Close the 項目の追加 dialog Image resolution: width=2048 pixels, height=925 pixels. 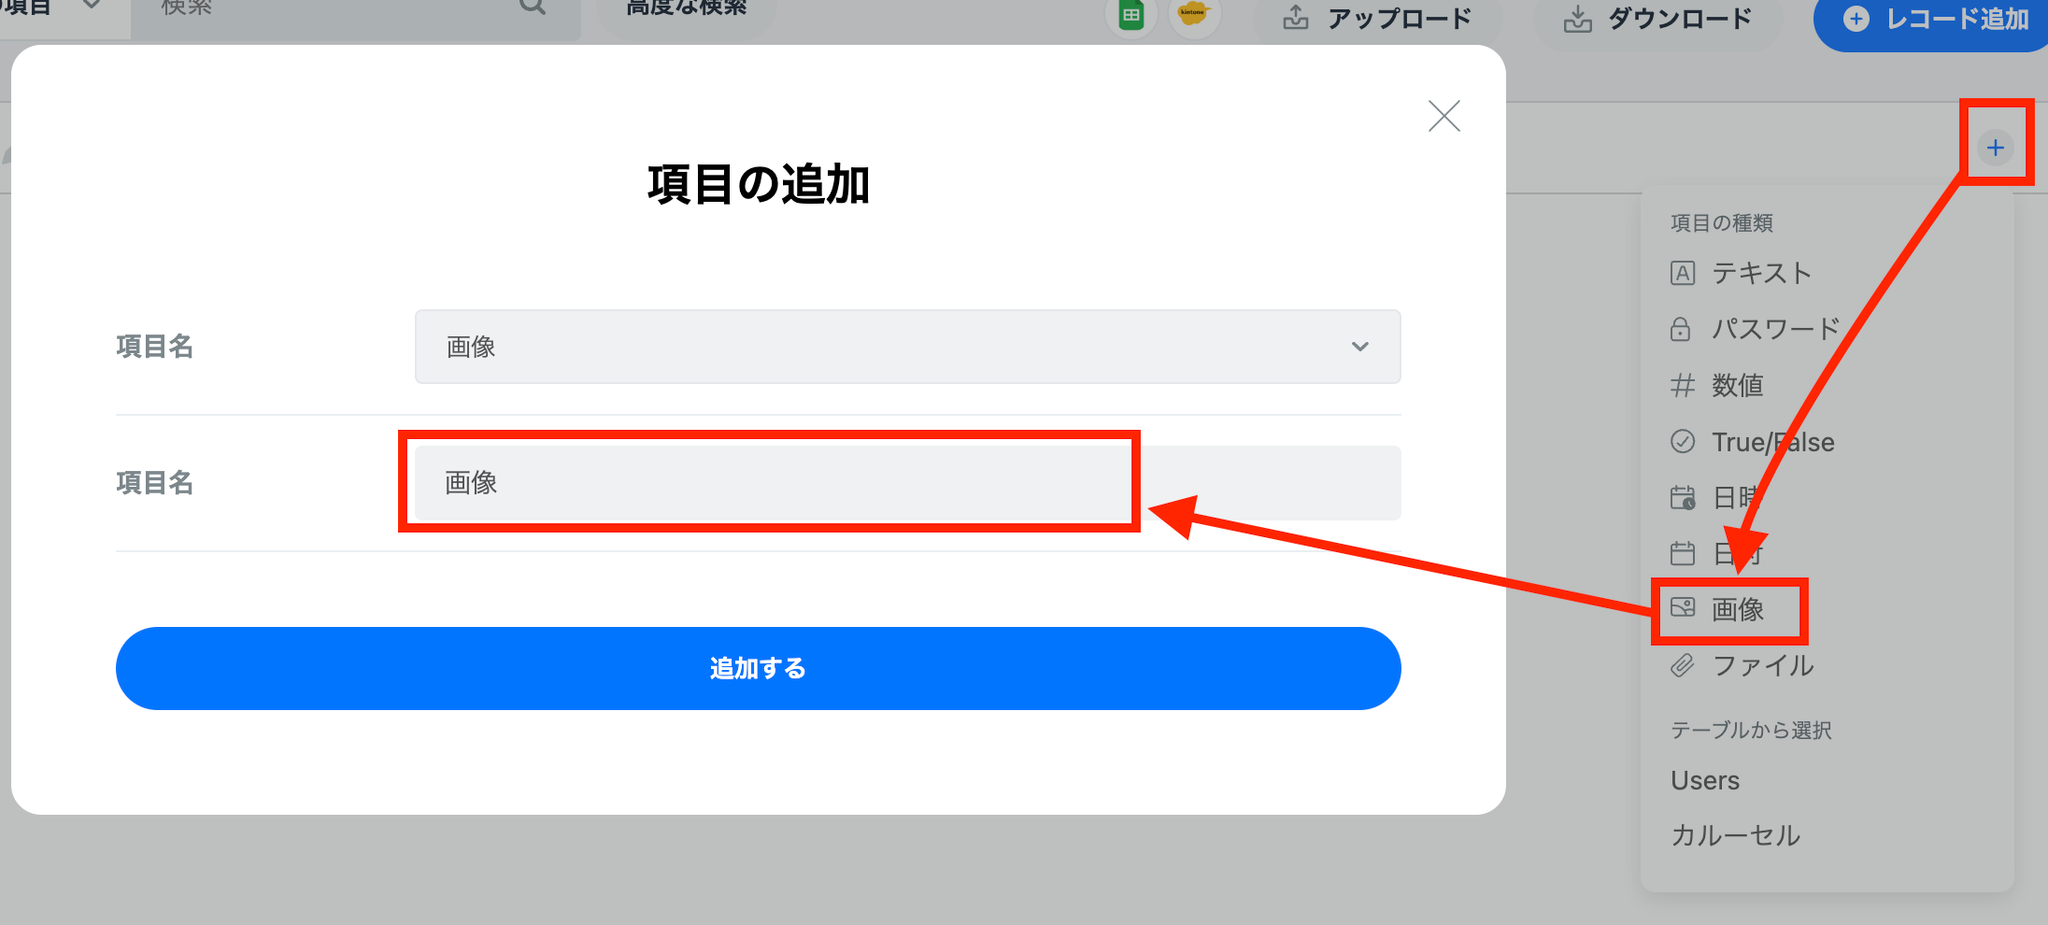(x=1444, y=116)
